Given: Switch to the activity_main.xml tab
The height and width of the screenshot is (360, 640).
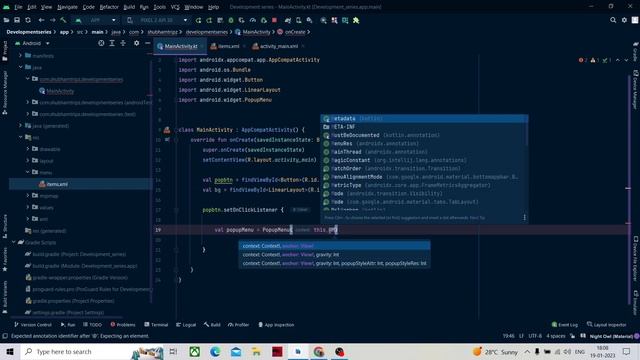Looking at the screenshot, I should click(x=278, y=46).
